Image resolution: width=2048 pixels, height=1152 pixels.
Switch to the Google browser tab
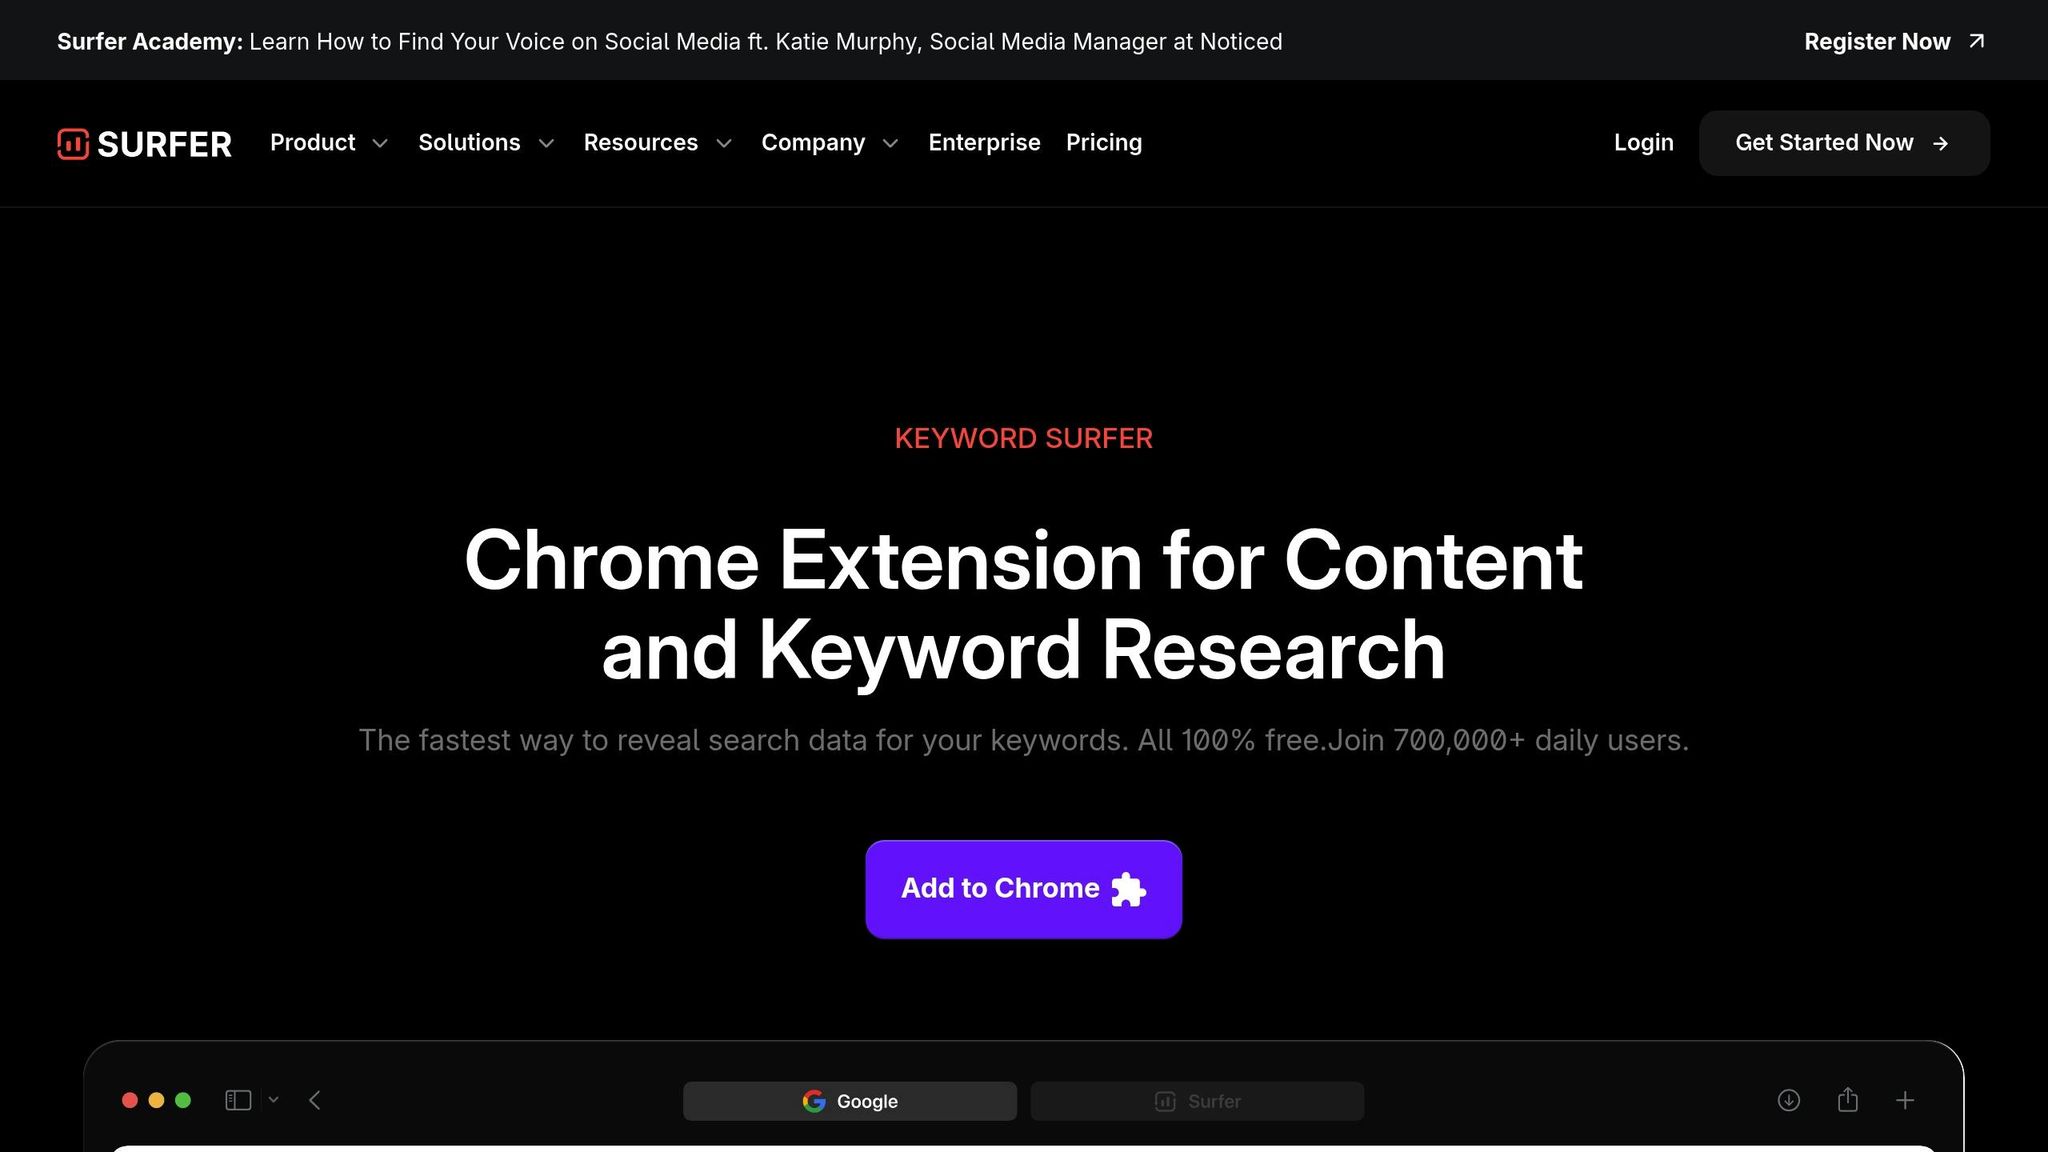click(850, 1101)
